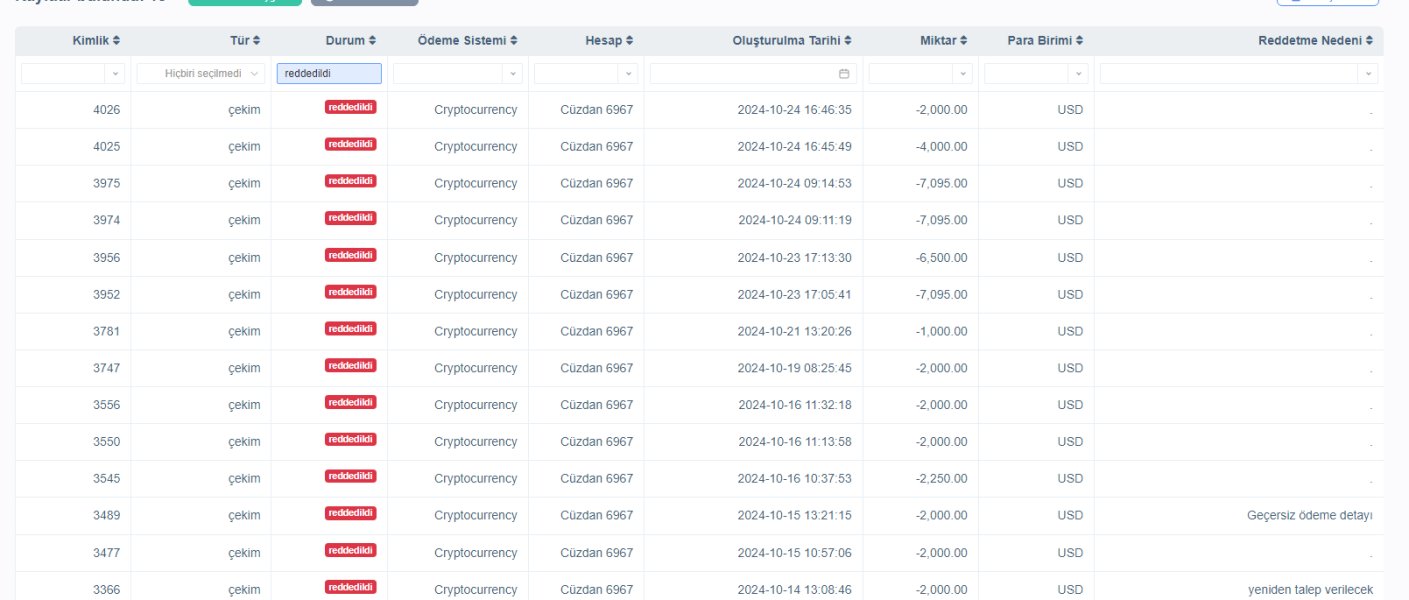Open the calendar icon in the date filter

click(844, 74)
